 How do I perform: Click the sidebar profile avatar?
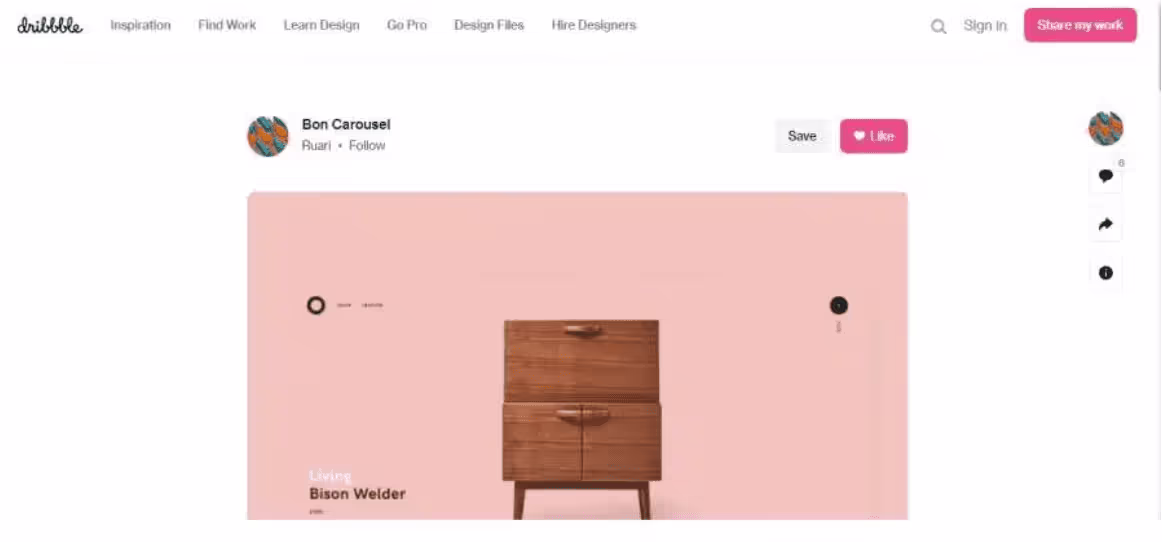pos(1106,128)
